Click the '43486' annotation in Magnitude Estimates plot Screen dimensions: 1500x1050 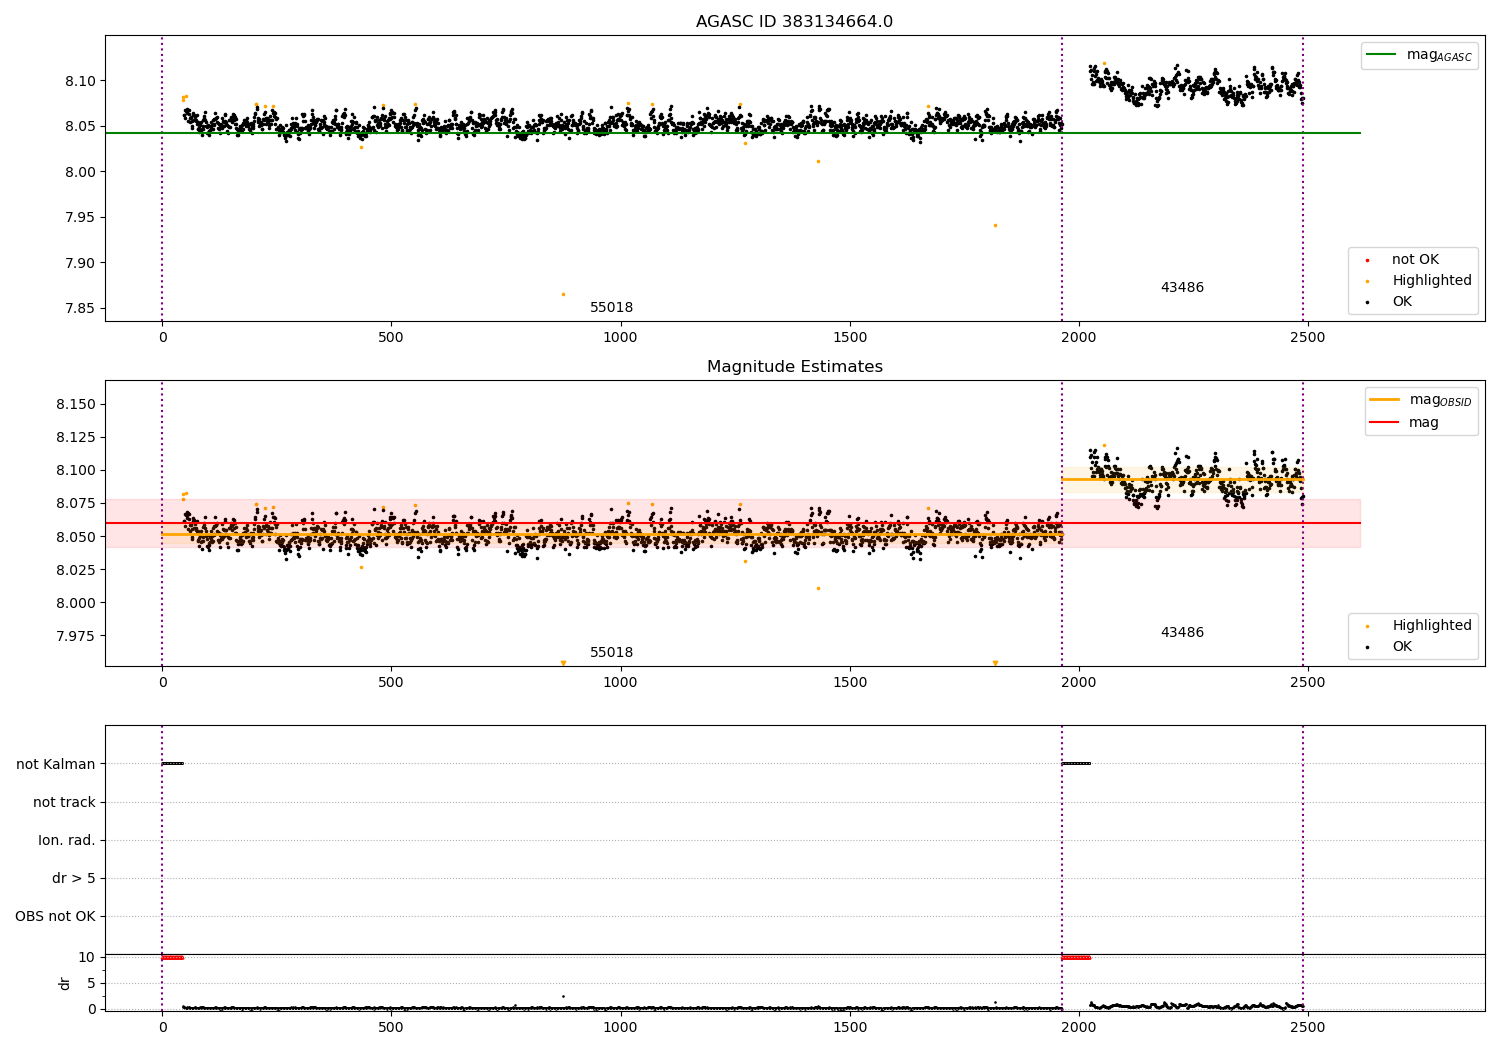point(1182,633)
